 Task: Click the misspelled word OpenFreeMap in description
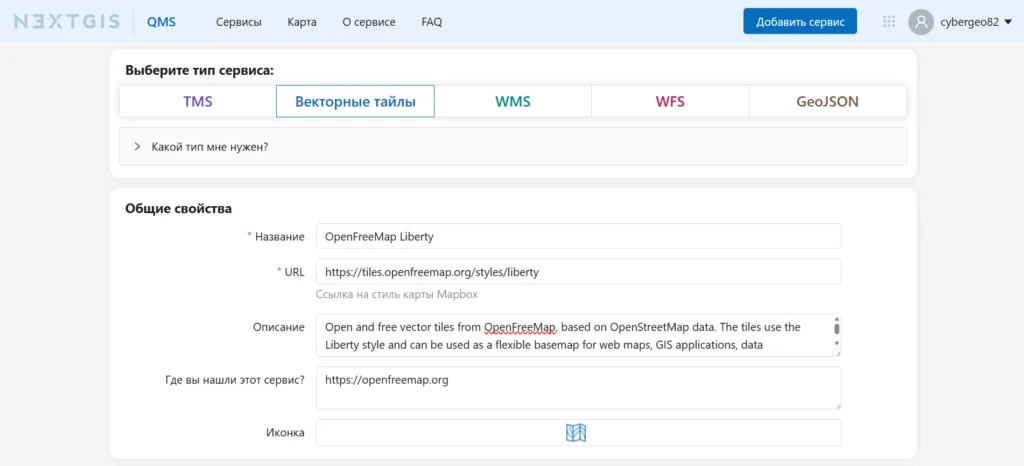(x=519, y=327)
